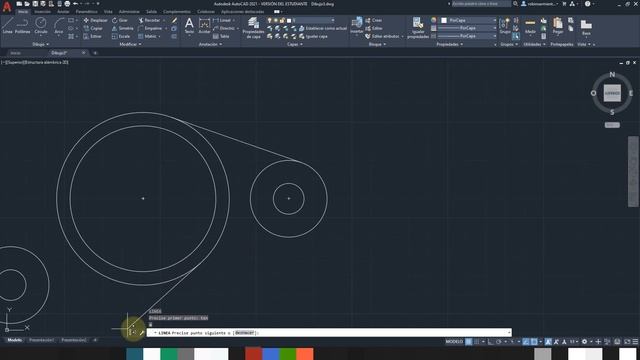This screenshot has width=640, height=360.
Task: Expand the Modificar panel
Action: (130, 44)
